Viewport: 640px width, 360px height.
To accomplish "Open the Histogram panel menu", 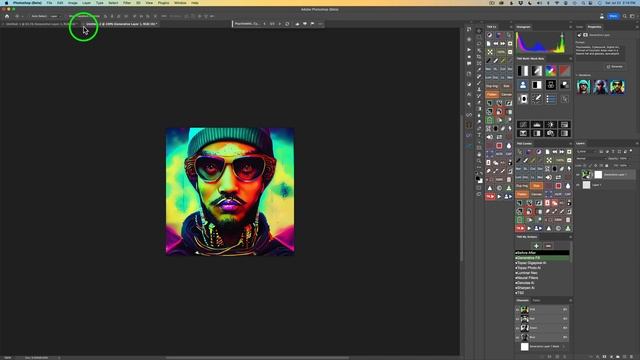I will [570, 27].
